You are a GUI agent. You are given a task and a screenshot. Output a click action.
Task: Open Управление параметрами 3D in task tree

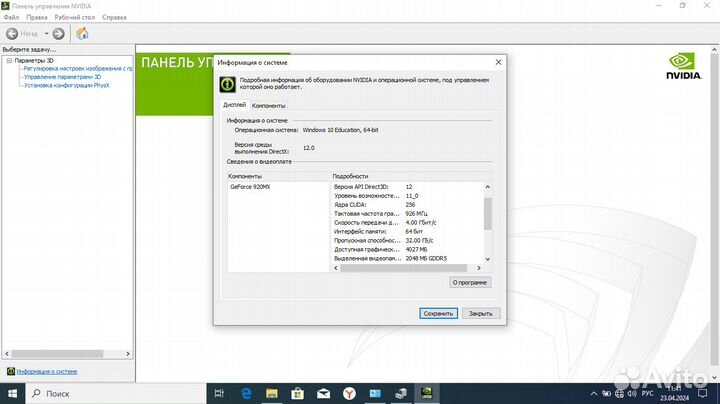coord(62,76)
